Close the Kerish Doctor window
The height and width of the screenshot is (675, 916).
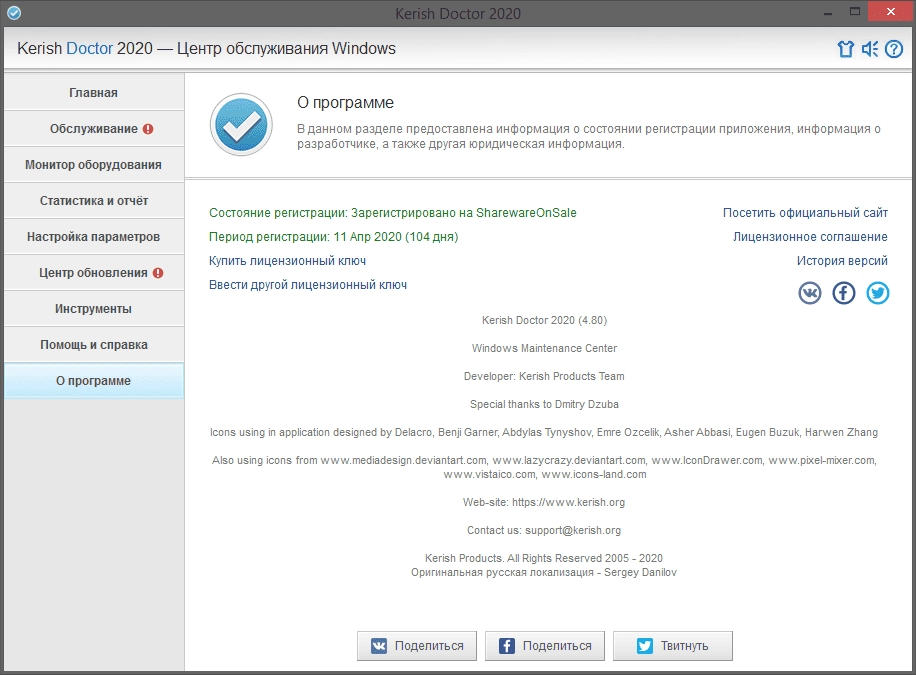[890, 12]
